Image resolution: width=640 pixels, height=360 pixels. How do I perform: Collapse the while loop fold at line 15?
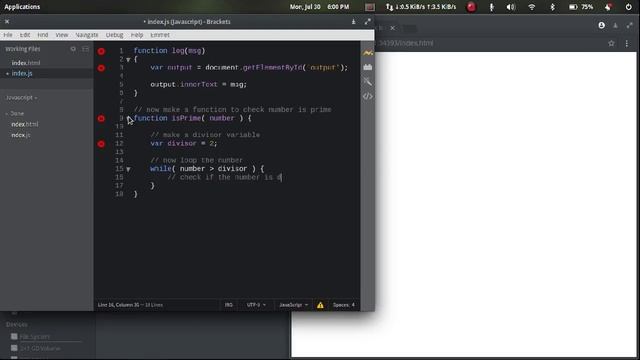click(x=128, y=169)
